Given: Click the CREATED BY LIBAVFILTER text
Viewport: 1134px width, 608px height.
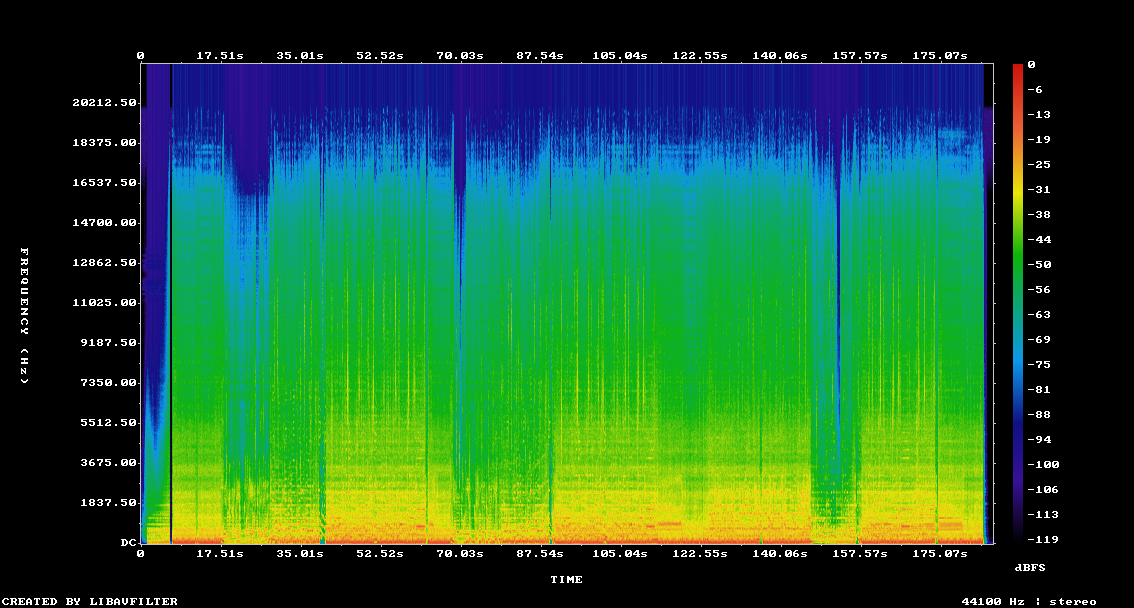Looking at the screenshot, I should tap(90, 601).
